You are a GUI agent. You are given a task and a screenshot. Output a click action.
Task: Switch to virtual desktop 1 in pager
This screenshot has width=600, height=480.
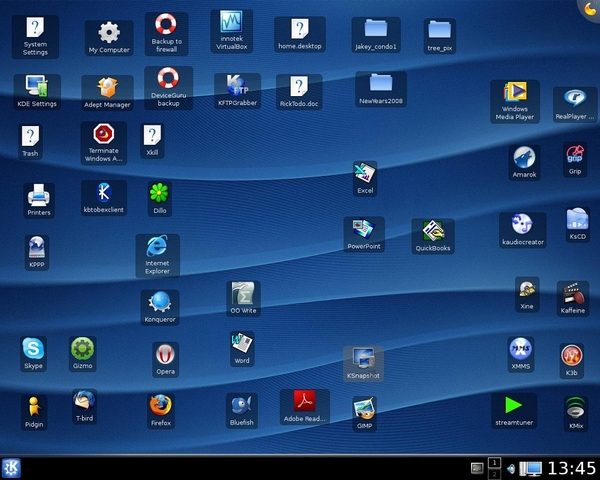[x=494, y=463]
